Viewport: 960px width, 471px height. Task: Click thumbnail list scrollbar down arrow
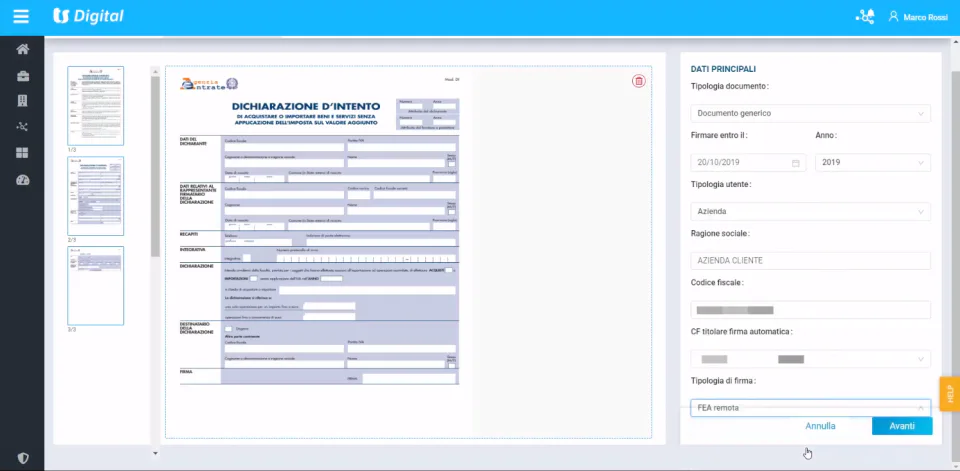tap(155, 454)
